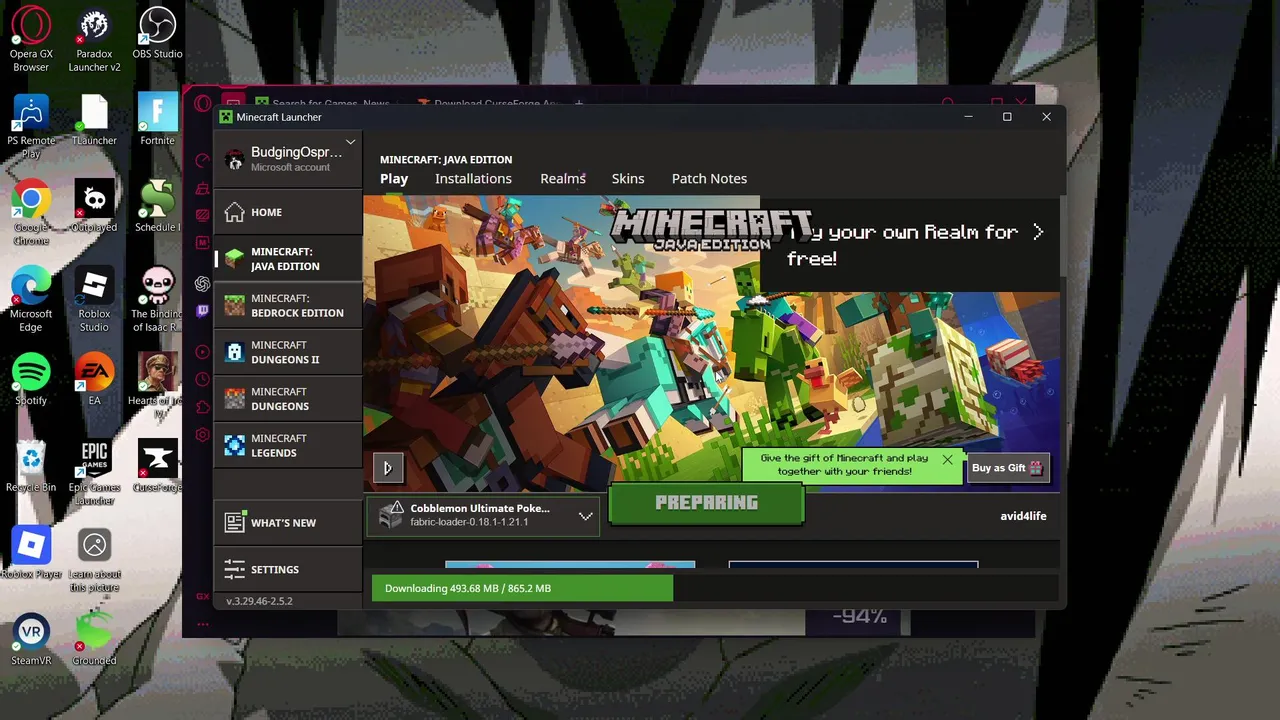Open Extensions cube in Opera sidebar
The width and height of the screenshot is (1280, 720).
point(202,407)
